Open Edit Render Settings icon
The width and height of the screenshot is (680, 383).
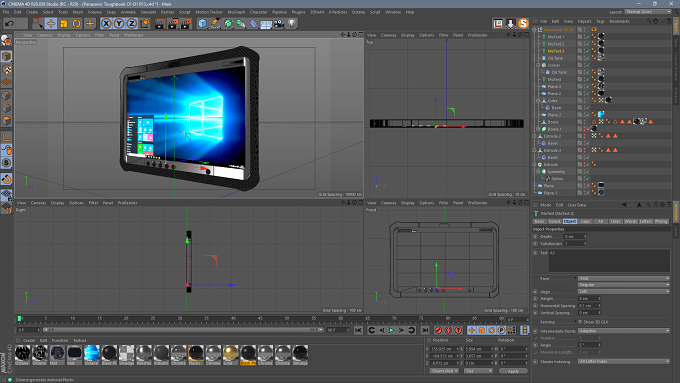pyautogui.click(x=186, y=23)
